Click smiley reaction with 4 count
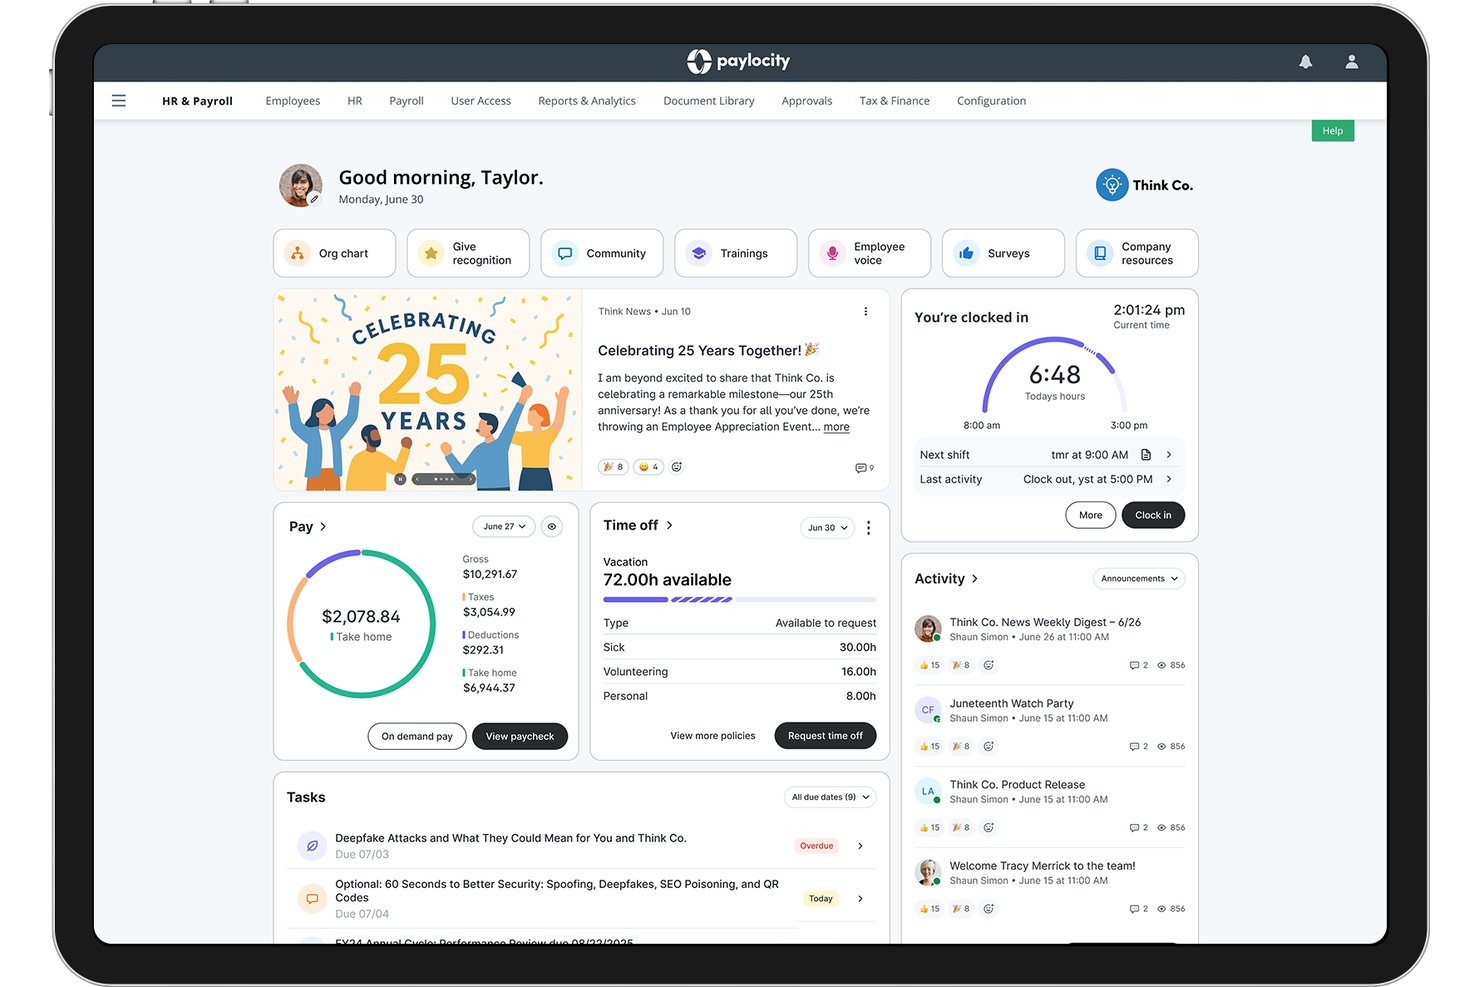Viewport: 1480px width, 987px height. [x=648, y=467]
